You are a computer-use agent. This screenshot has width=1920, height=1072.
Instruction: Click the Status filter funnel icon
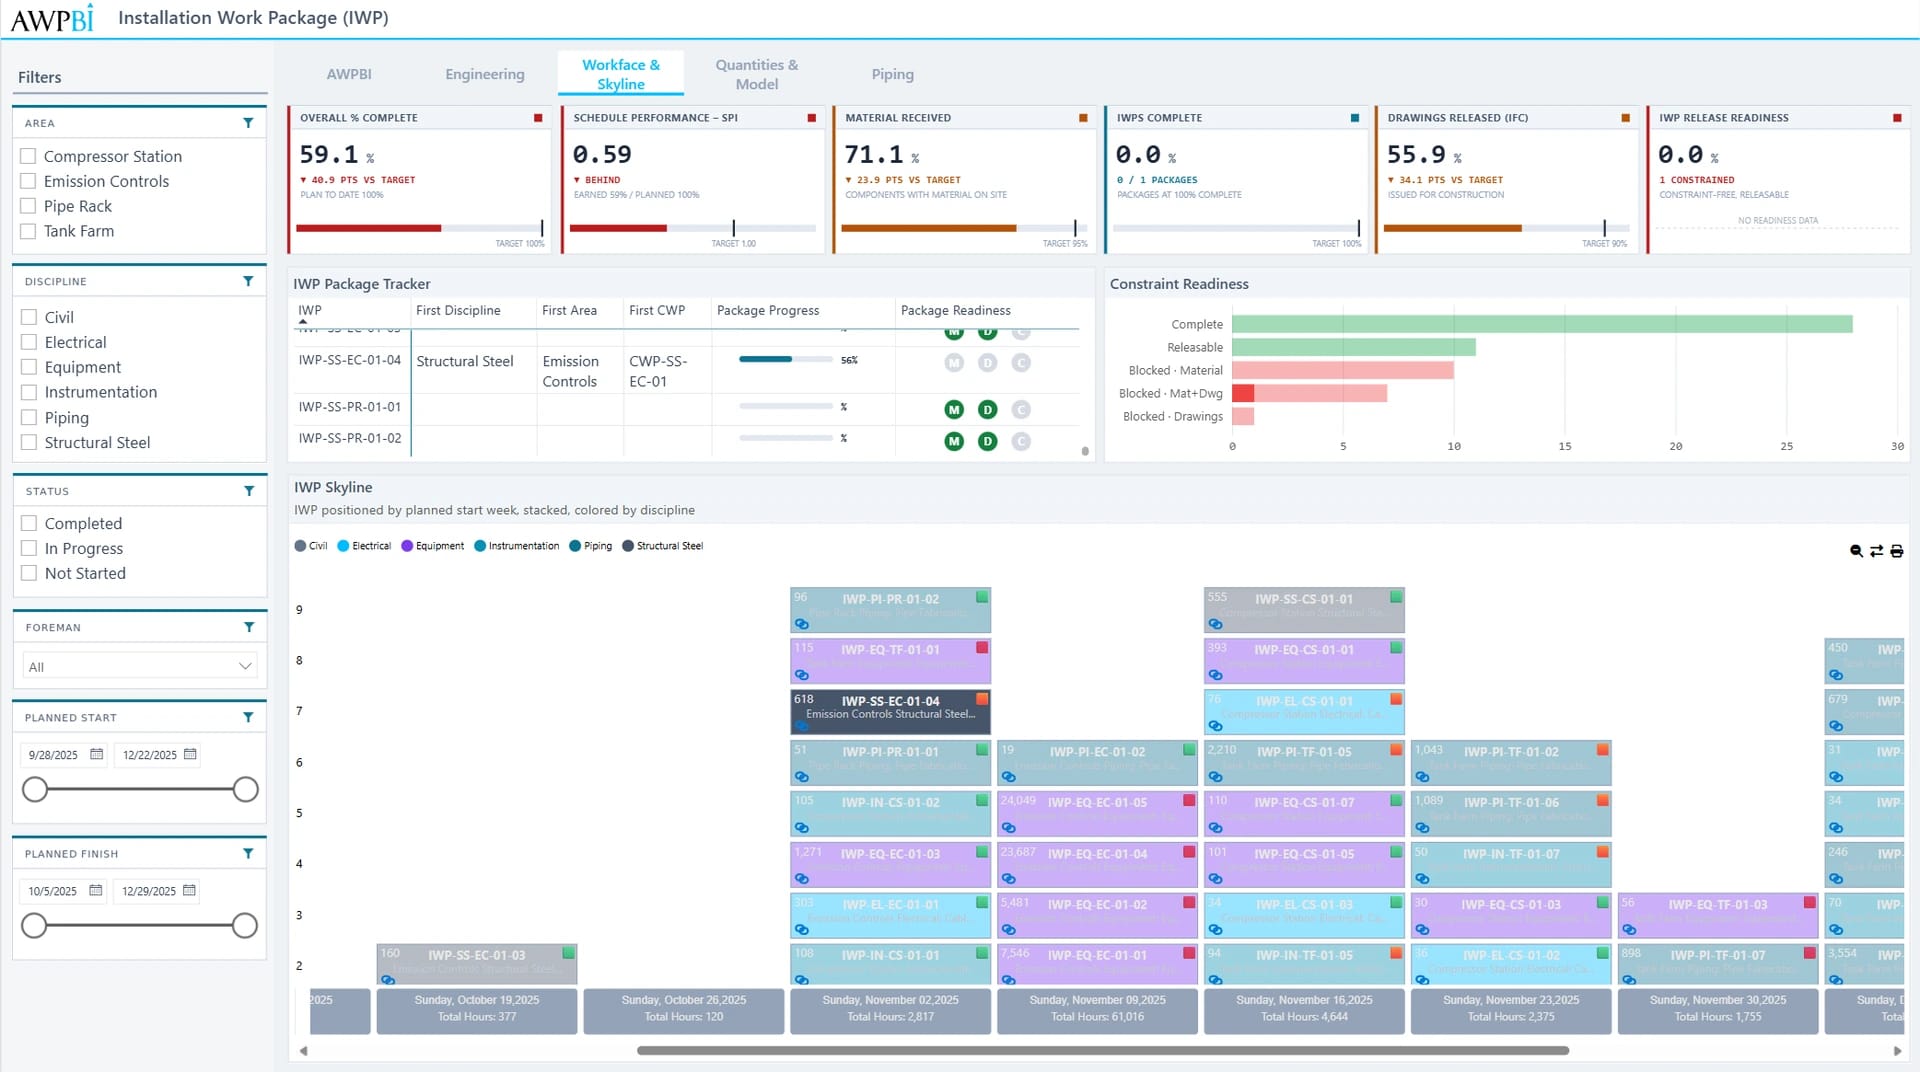coord(249,491)
